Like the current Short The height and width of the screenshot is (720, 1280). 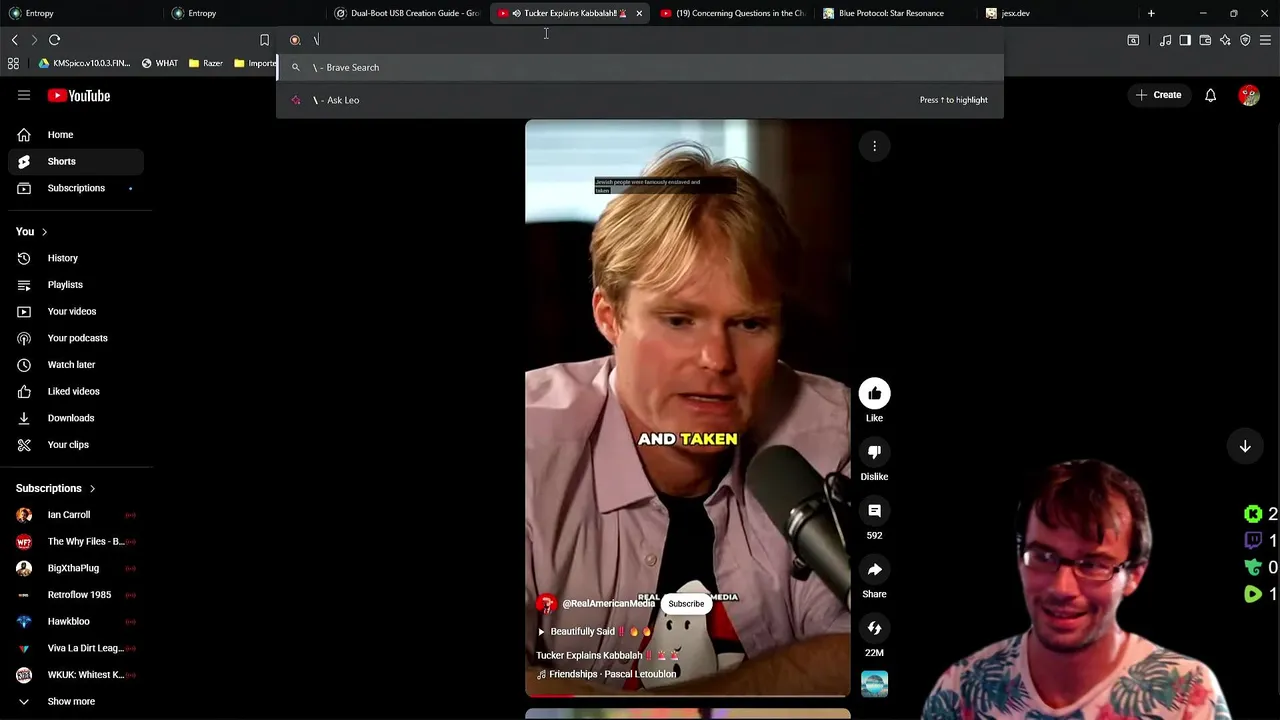pos(874,394)
